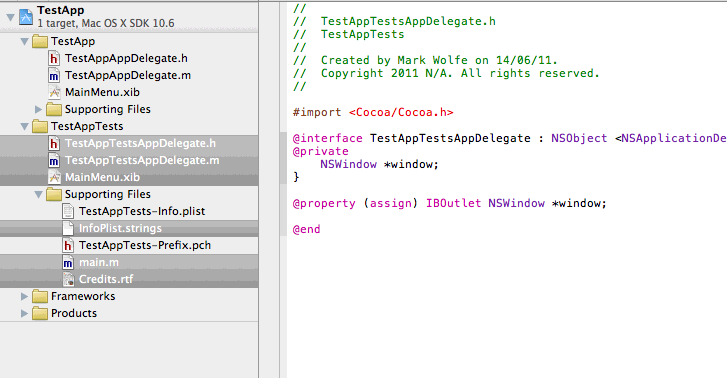Select MainMenu.xib under TestAppTests group
Viewport: 727px width, 378px height.
click(x=102, y=177)
